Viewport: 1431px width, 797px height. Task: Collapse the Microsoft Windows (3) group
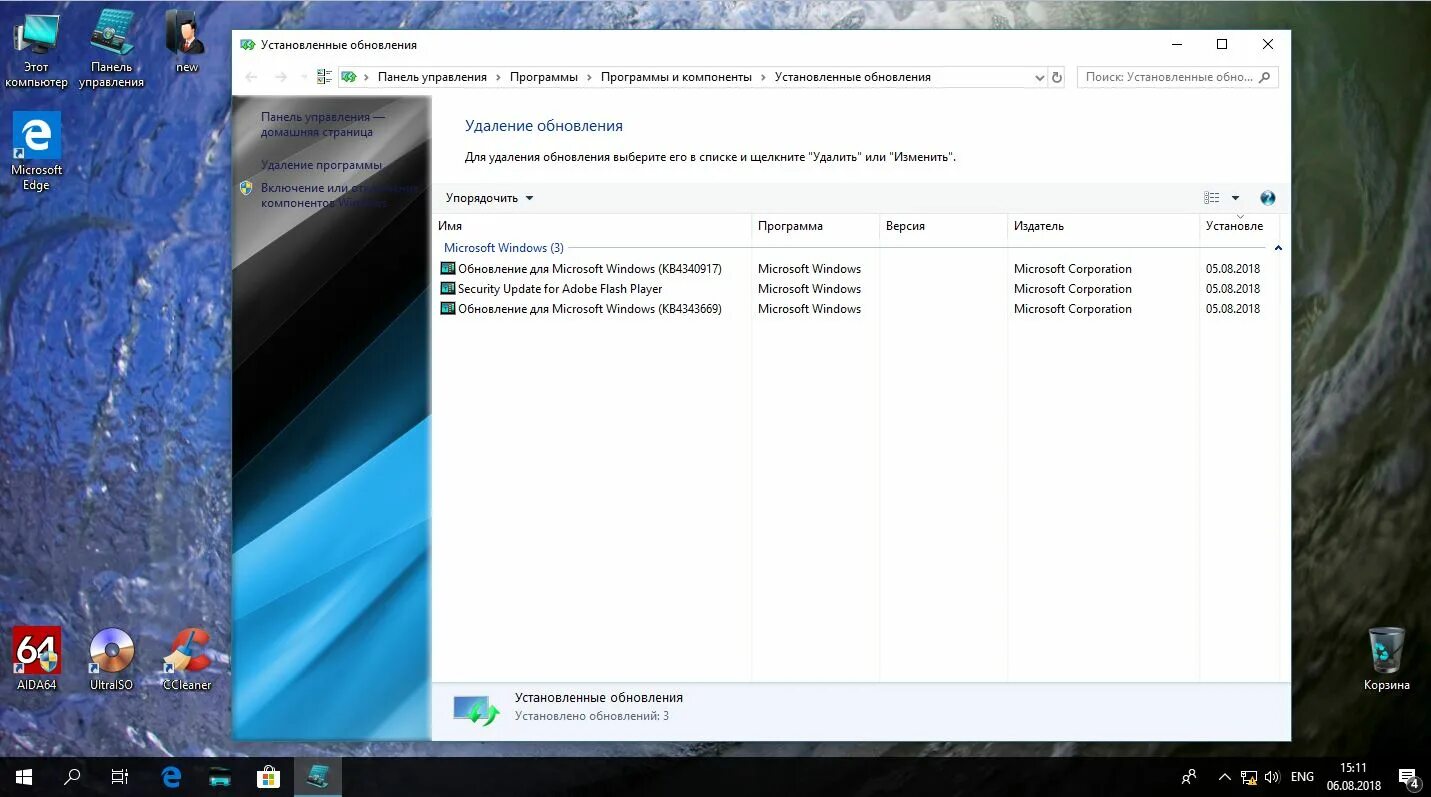point(1278,248)
